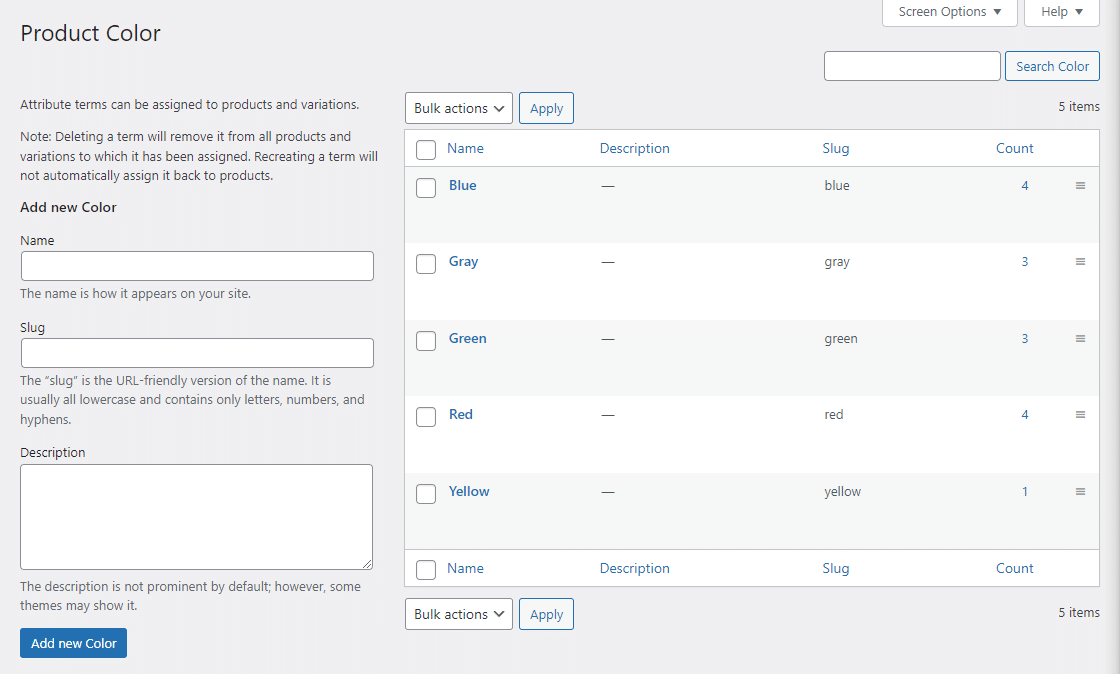
Task: Click inside the Name input field
Action: (x=197, y=266)
